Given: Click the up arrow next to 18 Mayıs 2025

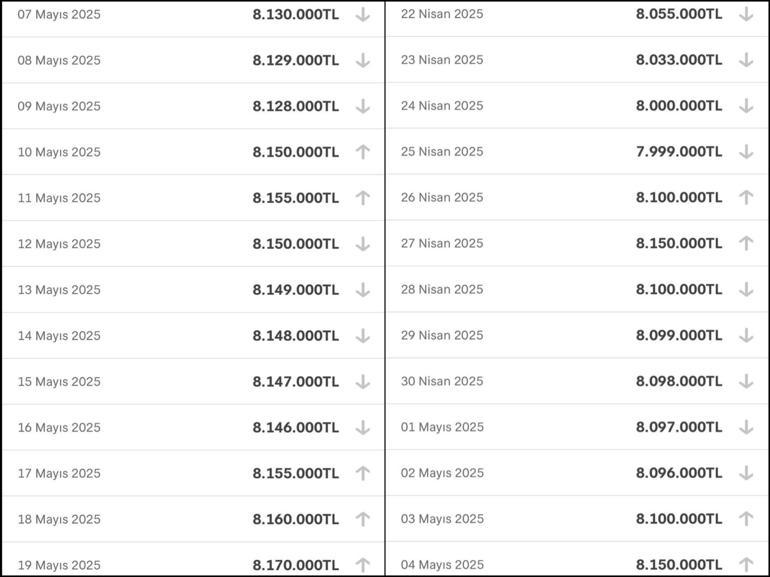Looking at the screenshot, I should pyautogui.click(x=362, y=519).
